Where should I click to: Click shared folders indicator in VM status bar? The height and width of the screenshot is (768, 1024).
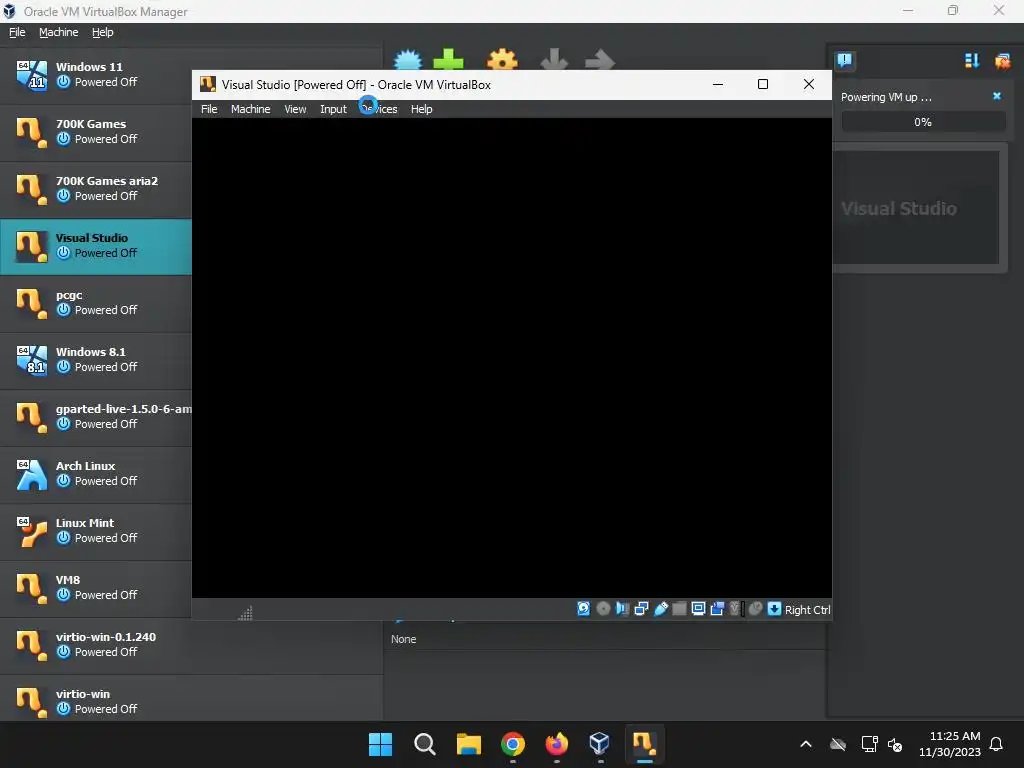(679, 609)
